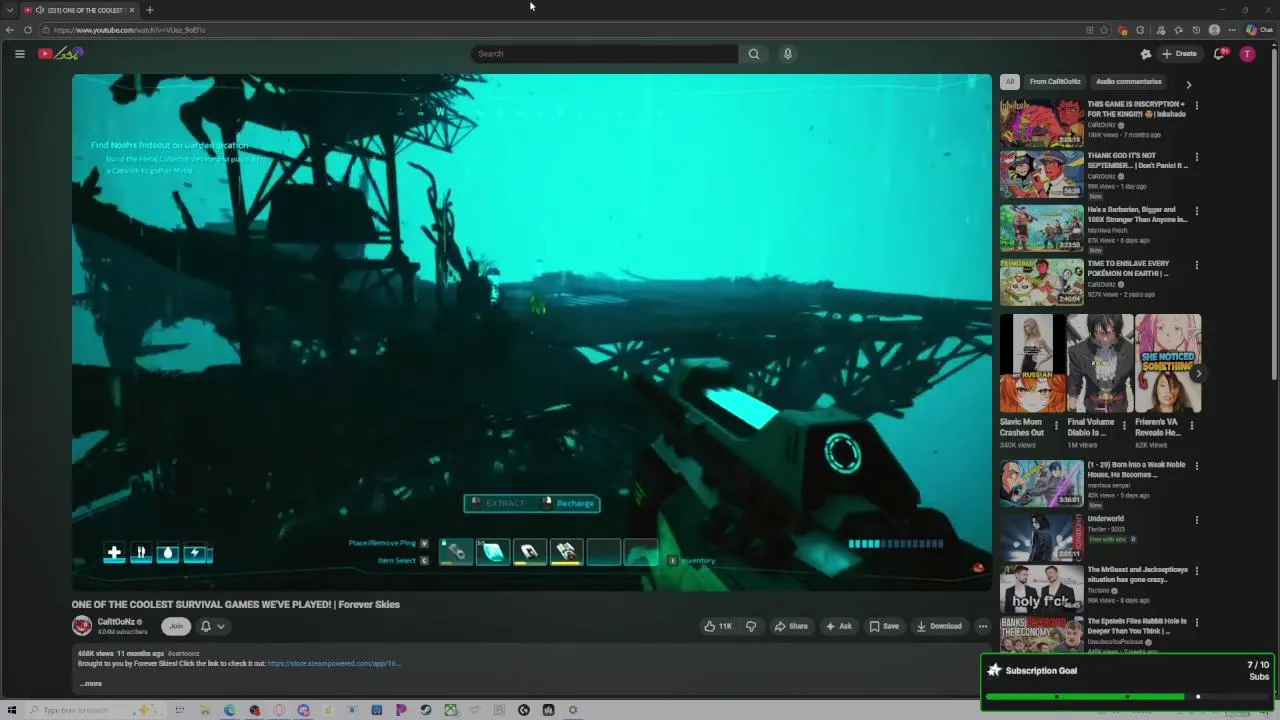The image size is (1280, 720).
Task: Join the CaRtOoNz channel membership
Action: tap(176, 626)
